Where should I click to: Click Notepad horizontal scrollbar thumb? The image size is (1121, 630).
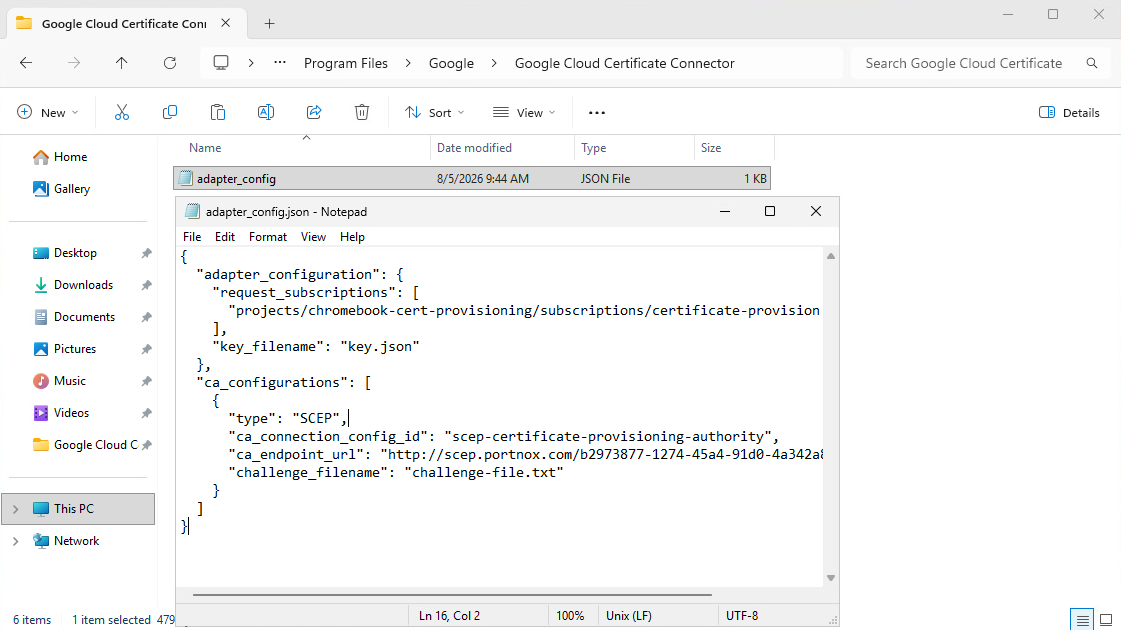(452, 594)
